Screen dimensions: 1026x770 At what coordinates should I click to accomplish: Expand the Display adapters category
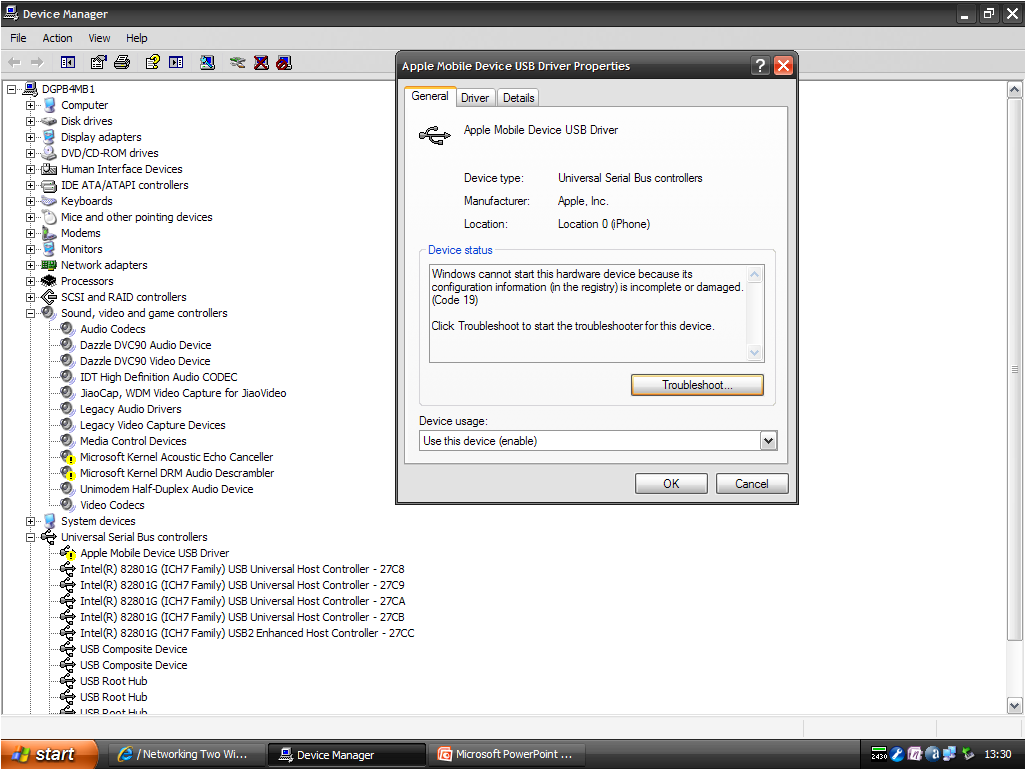pyautogui.click(x=30, y=137)
